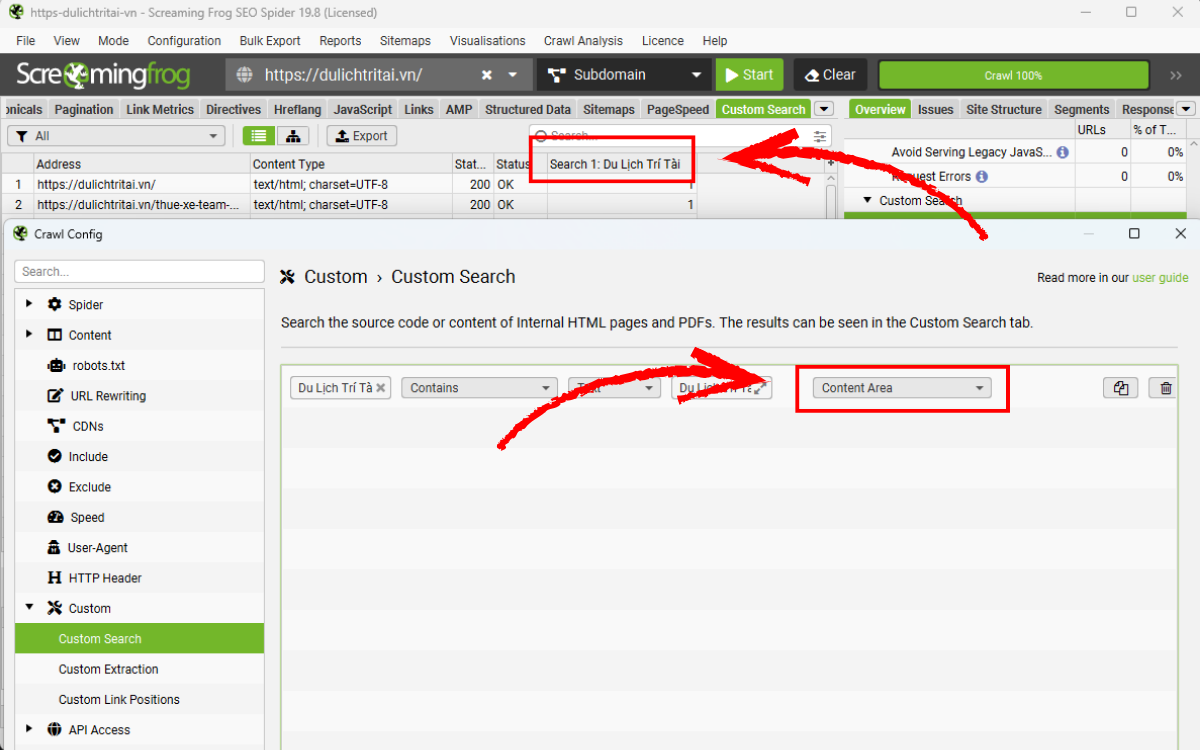
Task: Open the search filter settings icon
Action: [x=820, y=136]
